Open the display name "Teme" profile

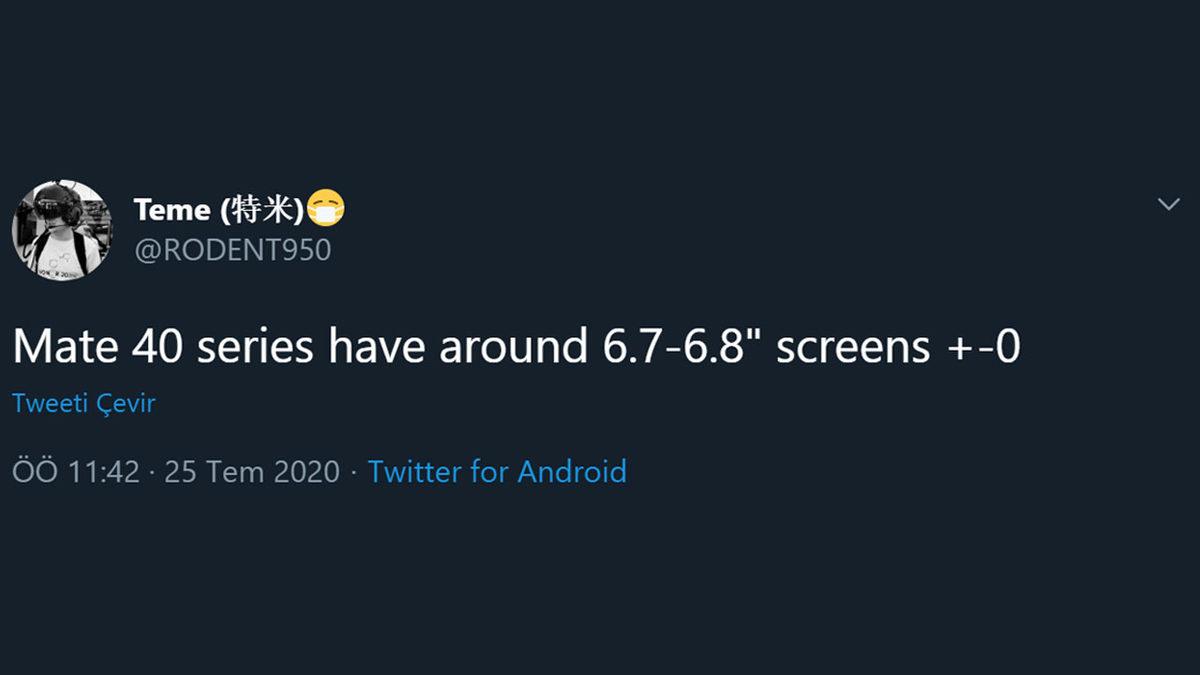(171, 210)
